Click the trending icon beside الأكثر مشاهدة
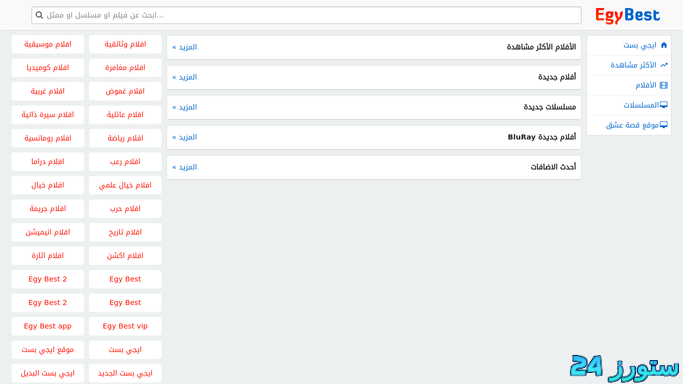 point(664,65)
